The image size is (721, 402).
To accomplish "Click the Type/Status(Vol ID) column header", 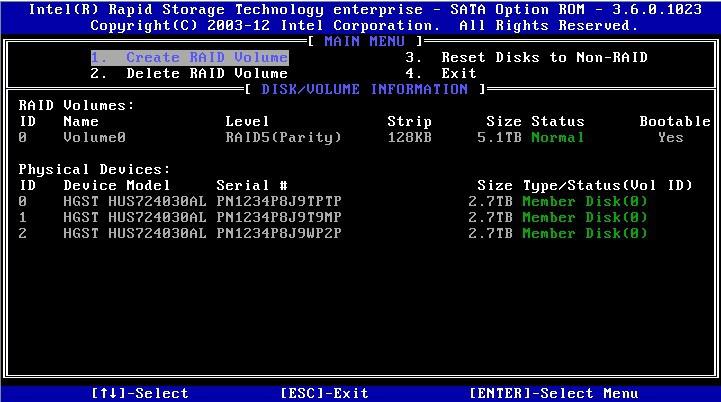I will tap(607, 185).
